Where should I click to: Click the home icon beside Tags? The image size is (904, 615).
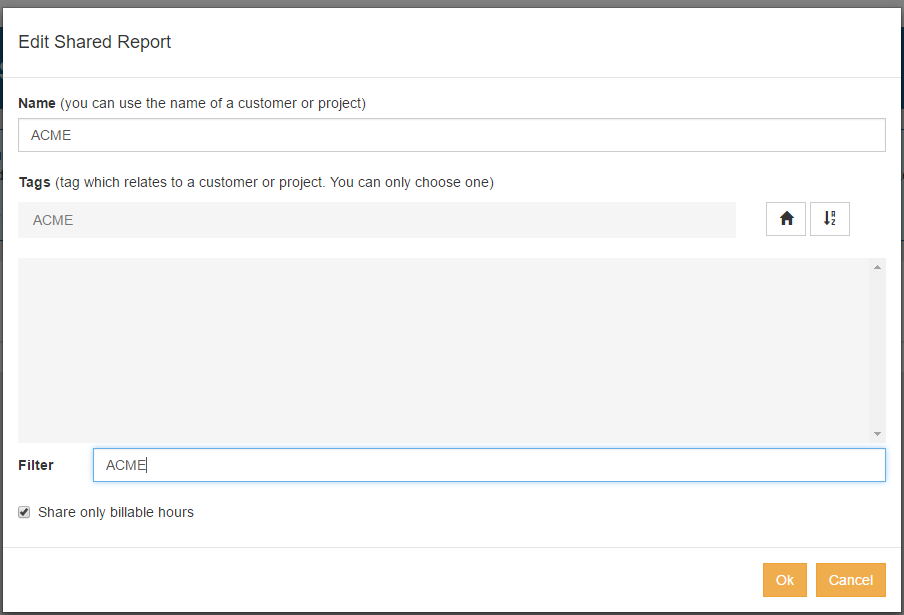point(786,219)
